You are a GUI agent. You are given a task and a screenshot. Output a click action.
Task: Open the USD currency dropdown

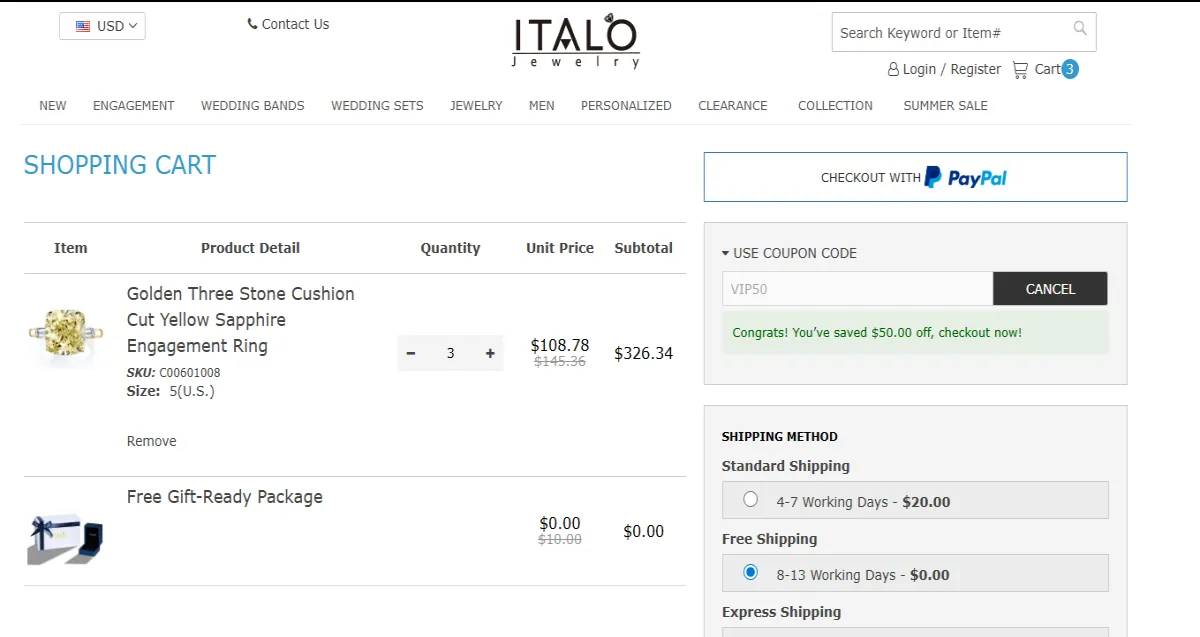102,26
